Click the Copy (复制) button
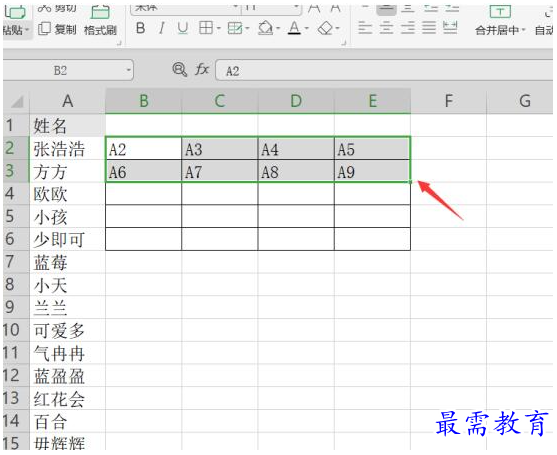The image size is (557, 455). pos(57,29)
